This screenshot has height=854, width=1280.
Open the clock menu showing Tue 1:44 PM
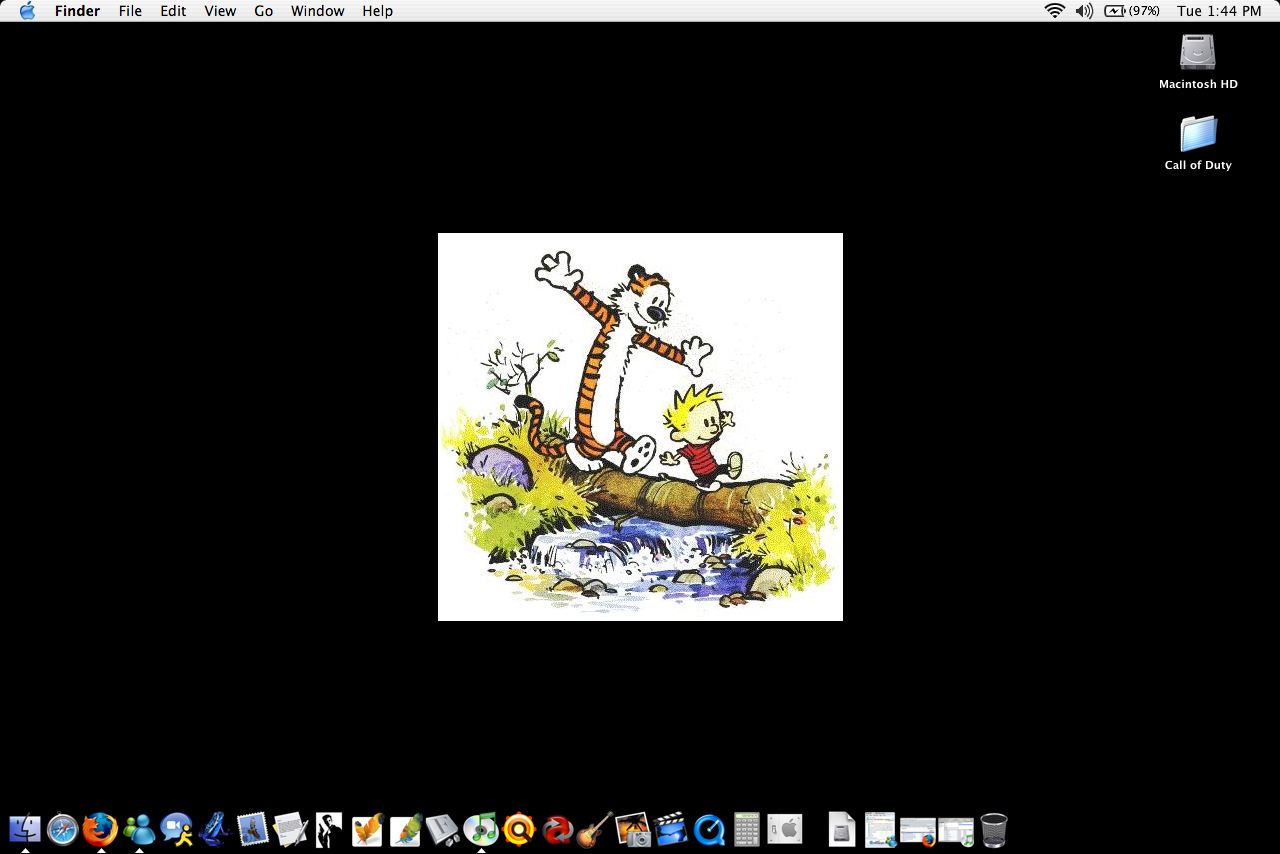1219,11
